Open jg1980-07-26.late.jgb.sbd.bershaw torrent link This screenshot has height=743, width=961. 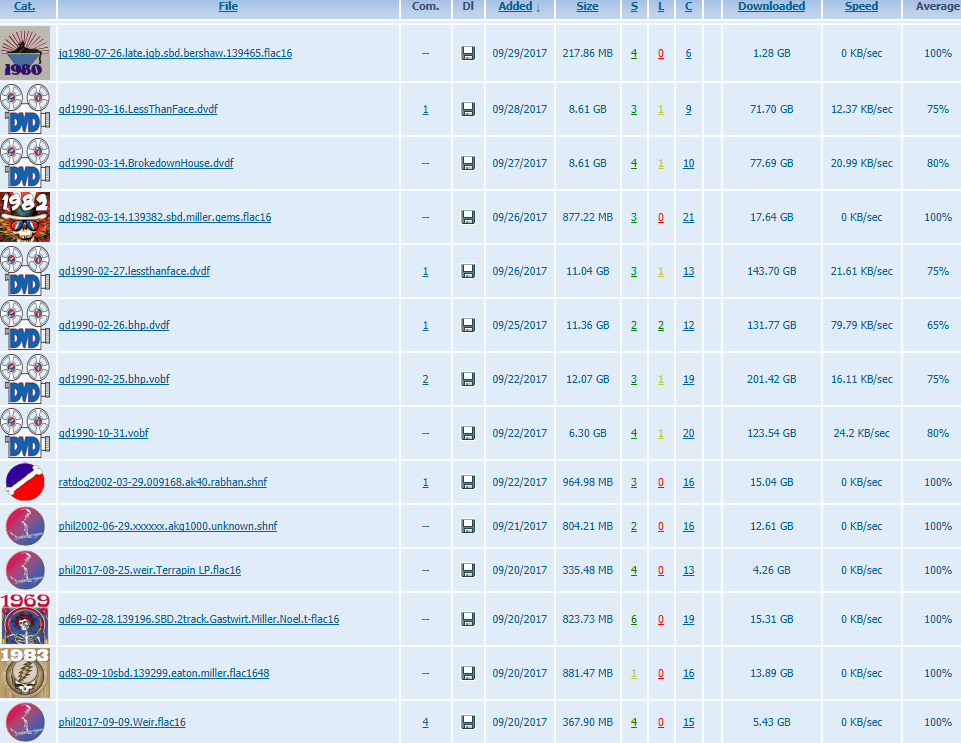(x=175, y=53)
